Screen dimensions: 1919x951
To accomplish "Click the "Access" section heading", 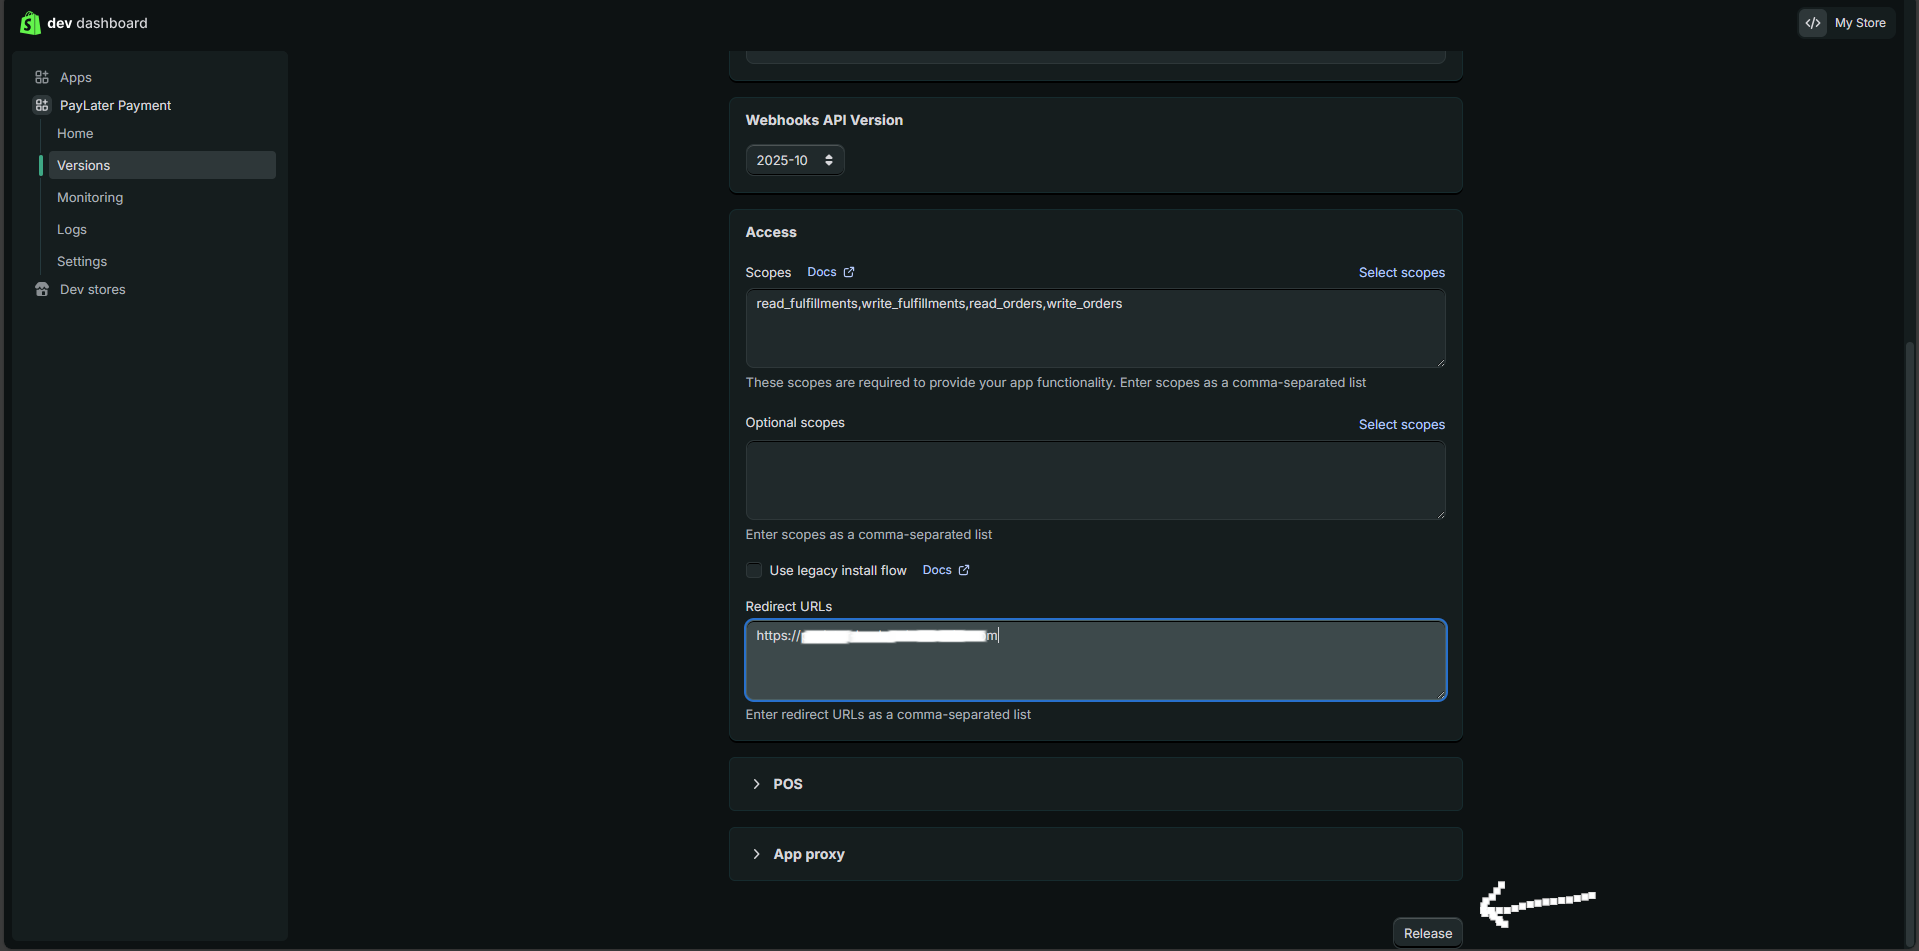I will pyautogui.click(x=771, y=232).
